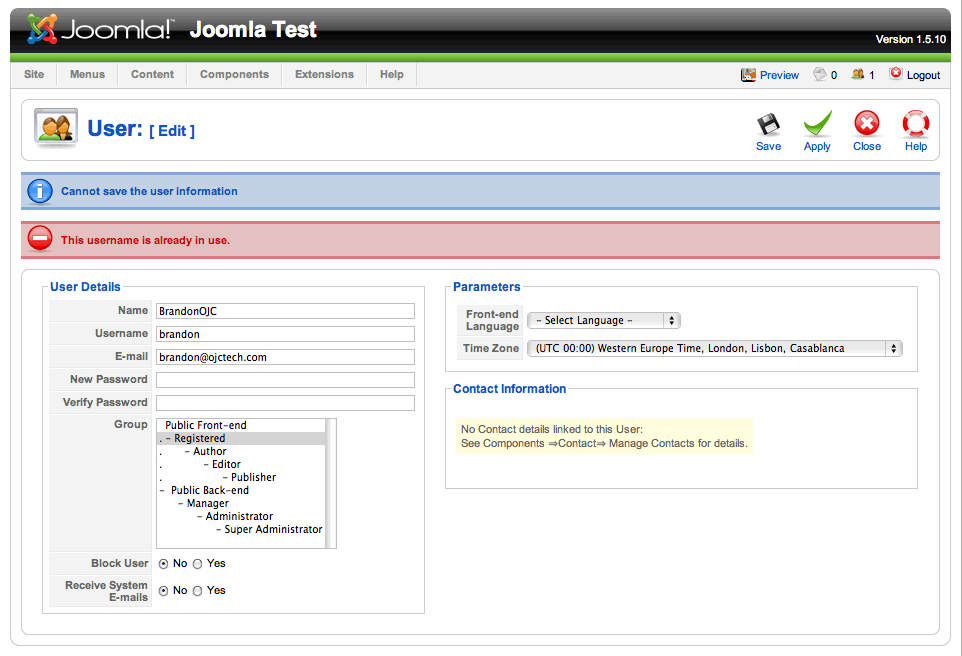Screen dimensions: 962x656
Task: Set Receive System E-mails to Yes
Action: point(198,591)
